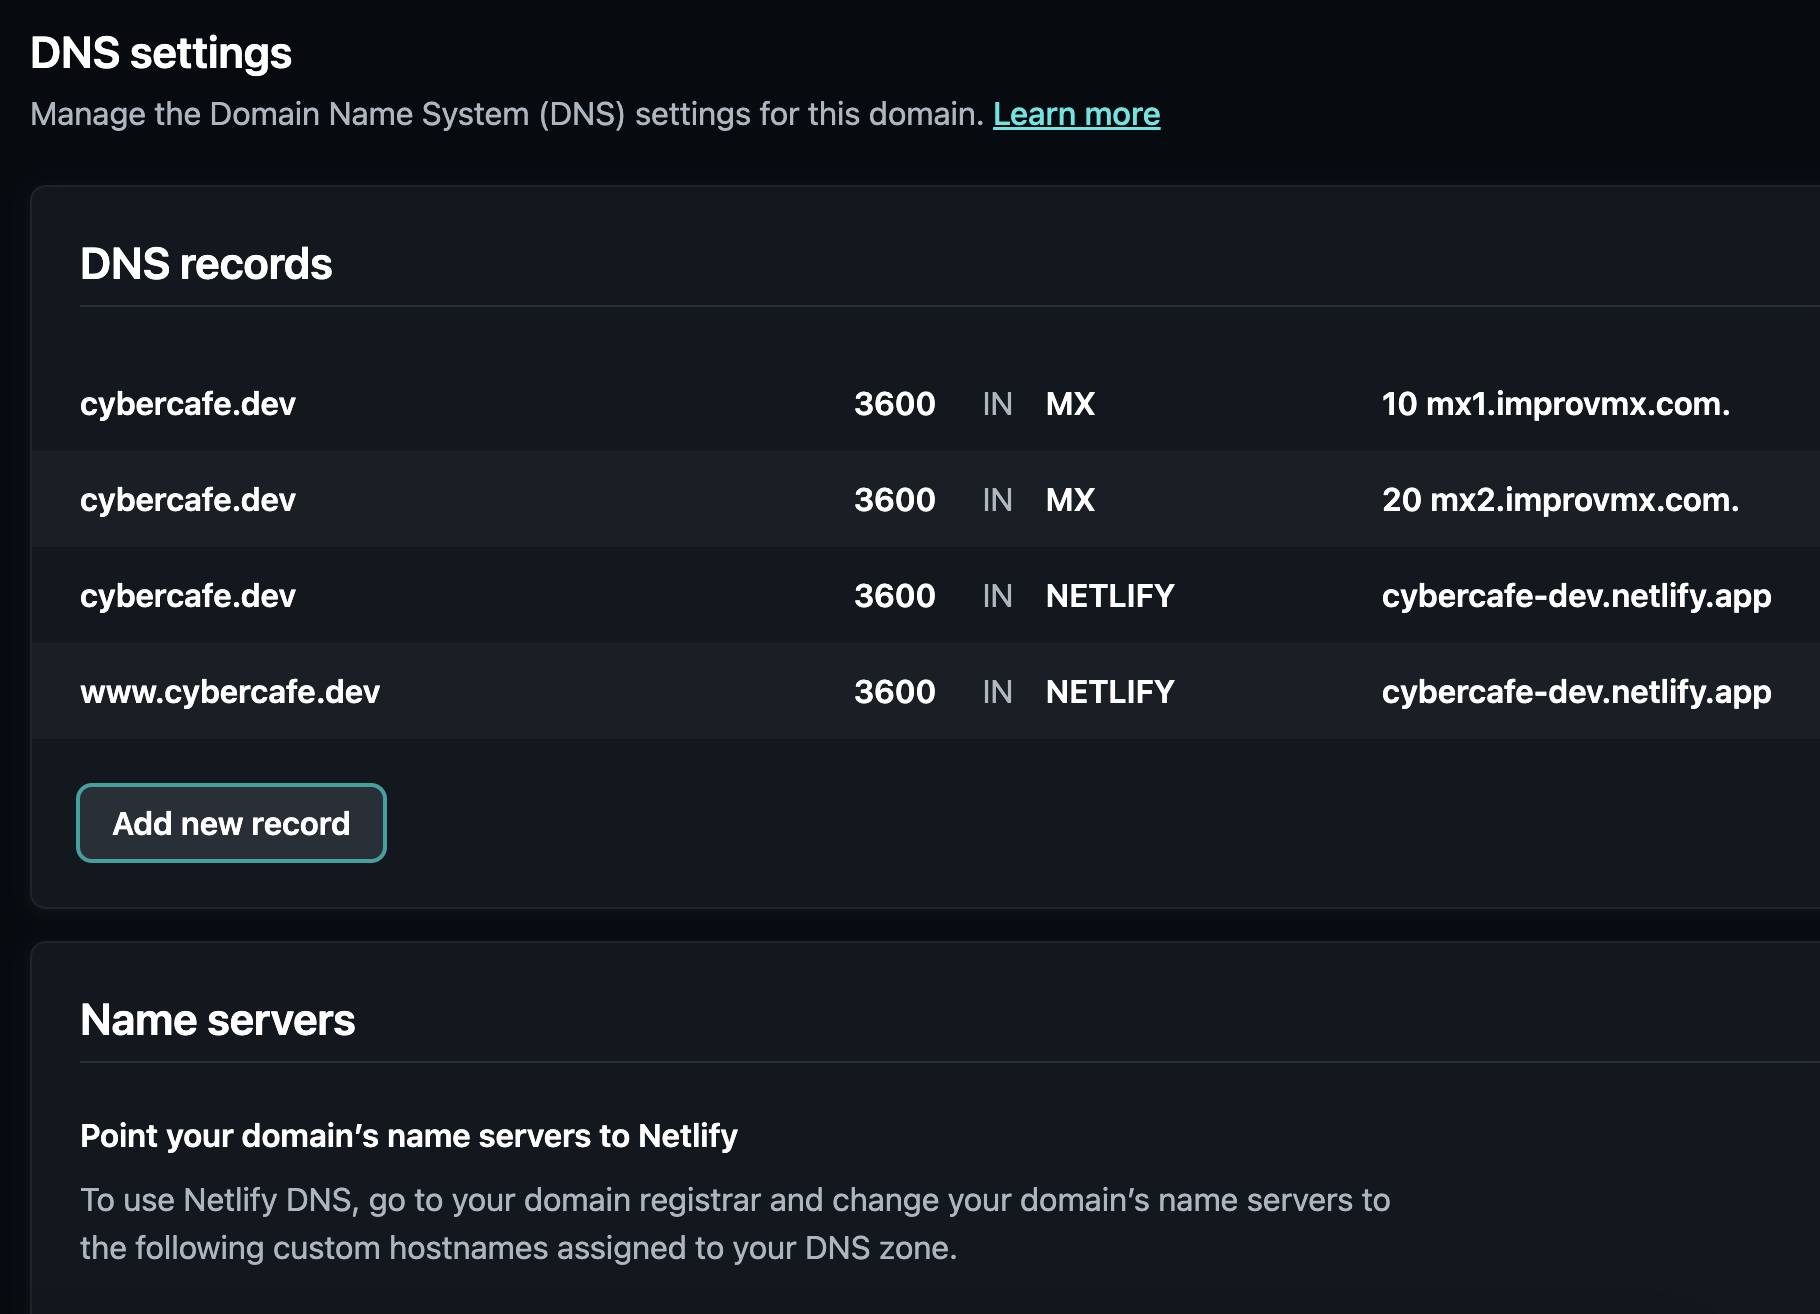Click 3600 TTL in www.cybercafe.dev row
Viewport: 1820px width, 1314px height.
click(895, 692)
